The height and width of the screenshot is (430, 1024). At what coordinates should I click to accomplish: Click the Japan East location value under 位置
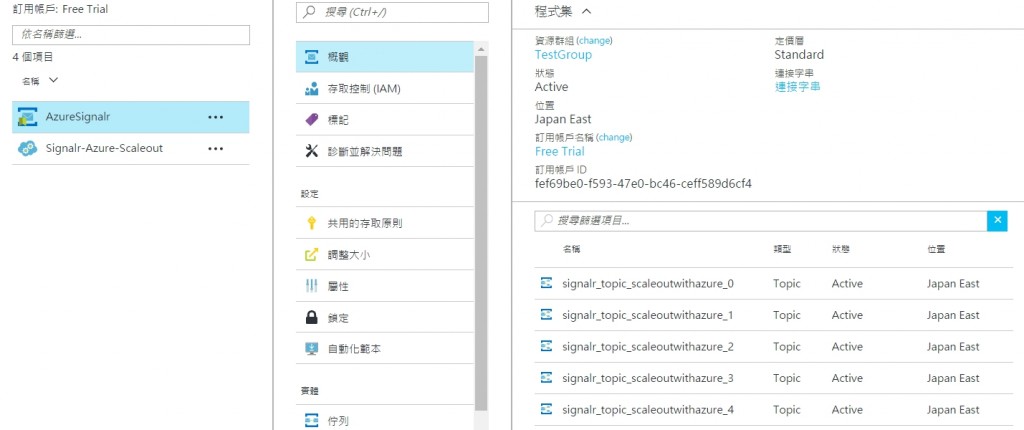pyautogui.click(x=563, y=120)
